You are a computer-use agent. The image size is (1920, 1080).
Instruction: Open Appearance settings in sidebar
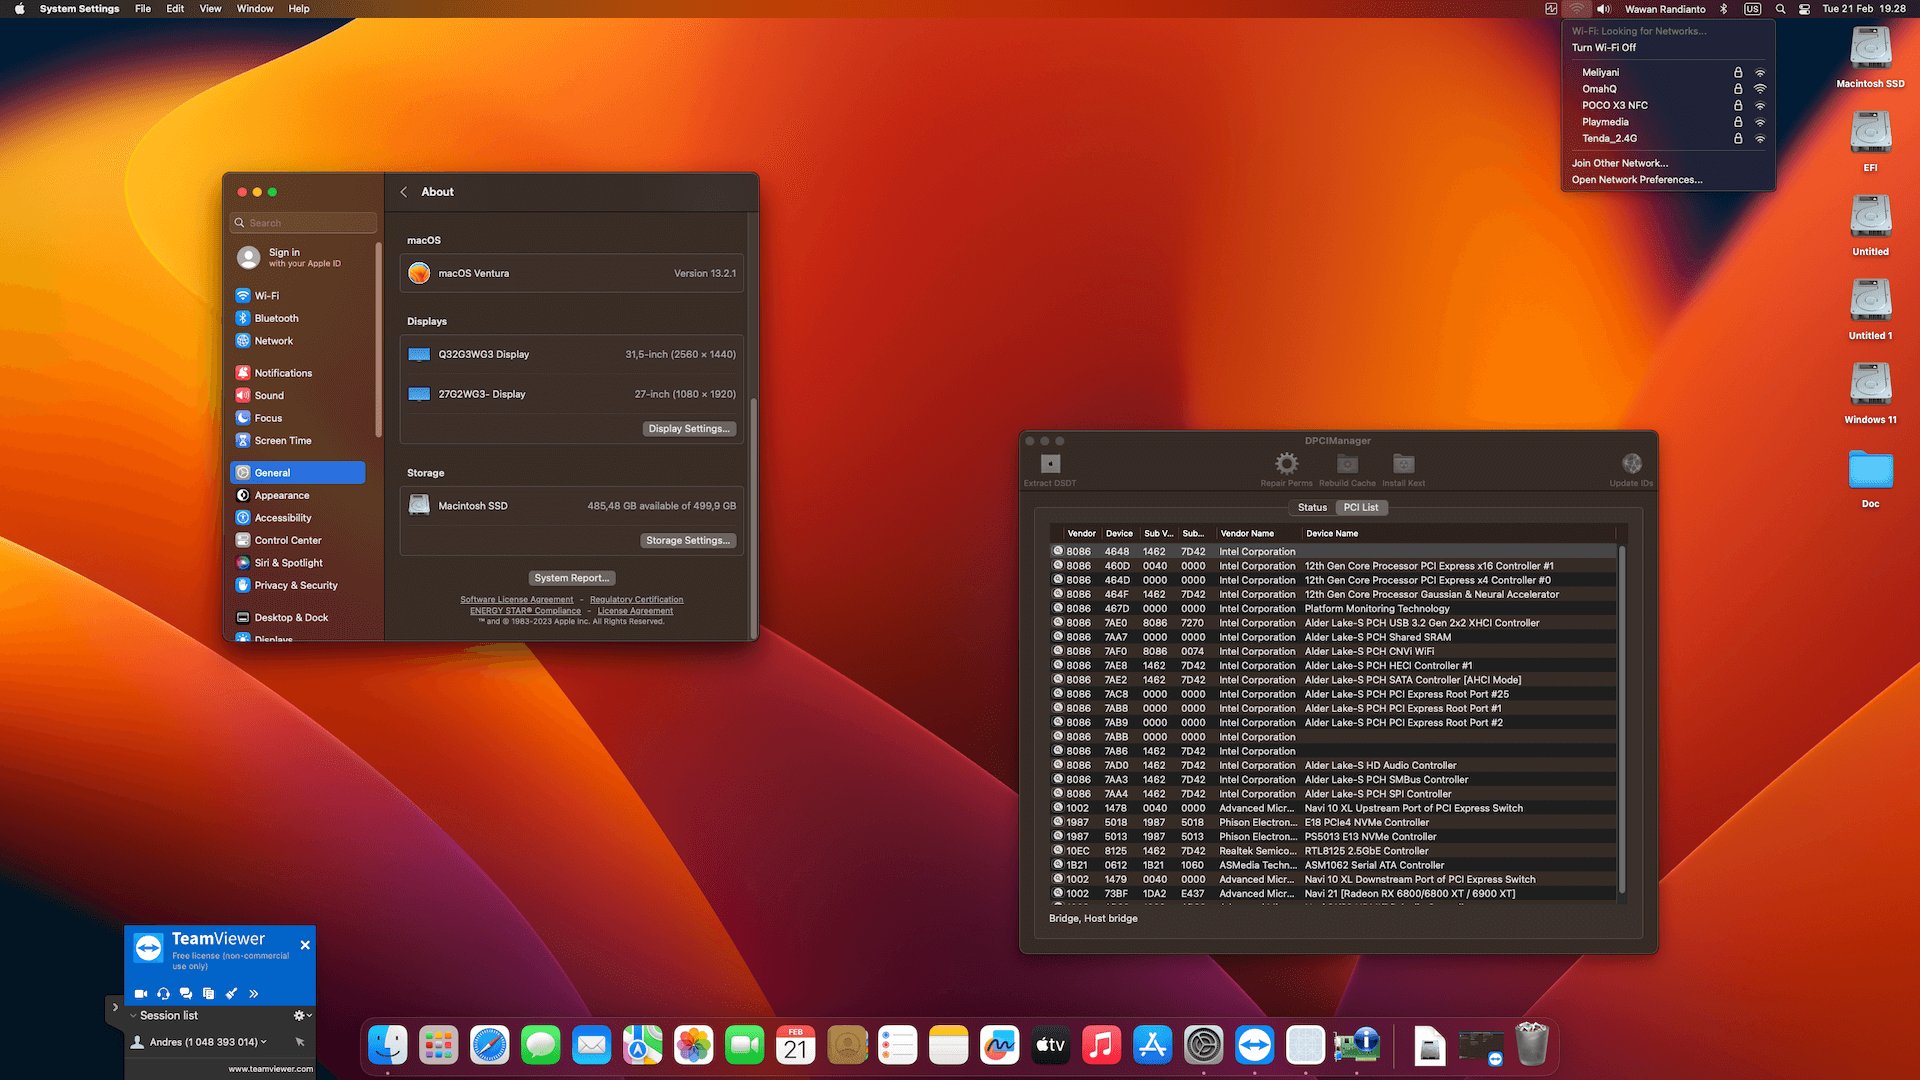click(x=299, y=496)
